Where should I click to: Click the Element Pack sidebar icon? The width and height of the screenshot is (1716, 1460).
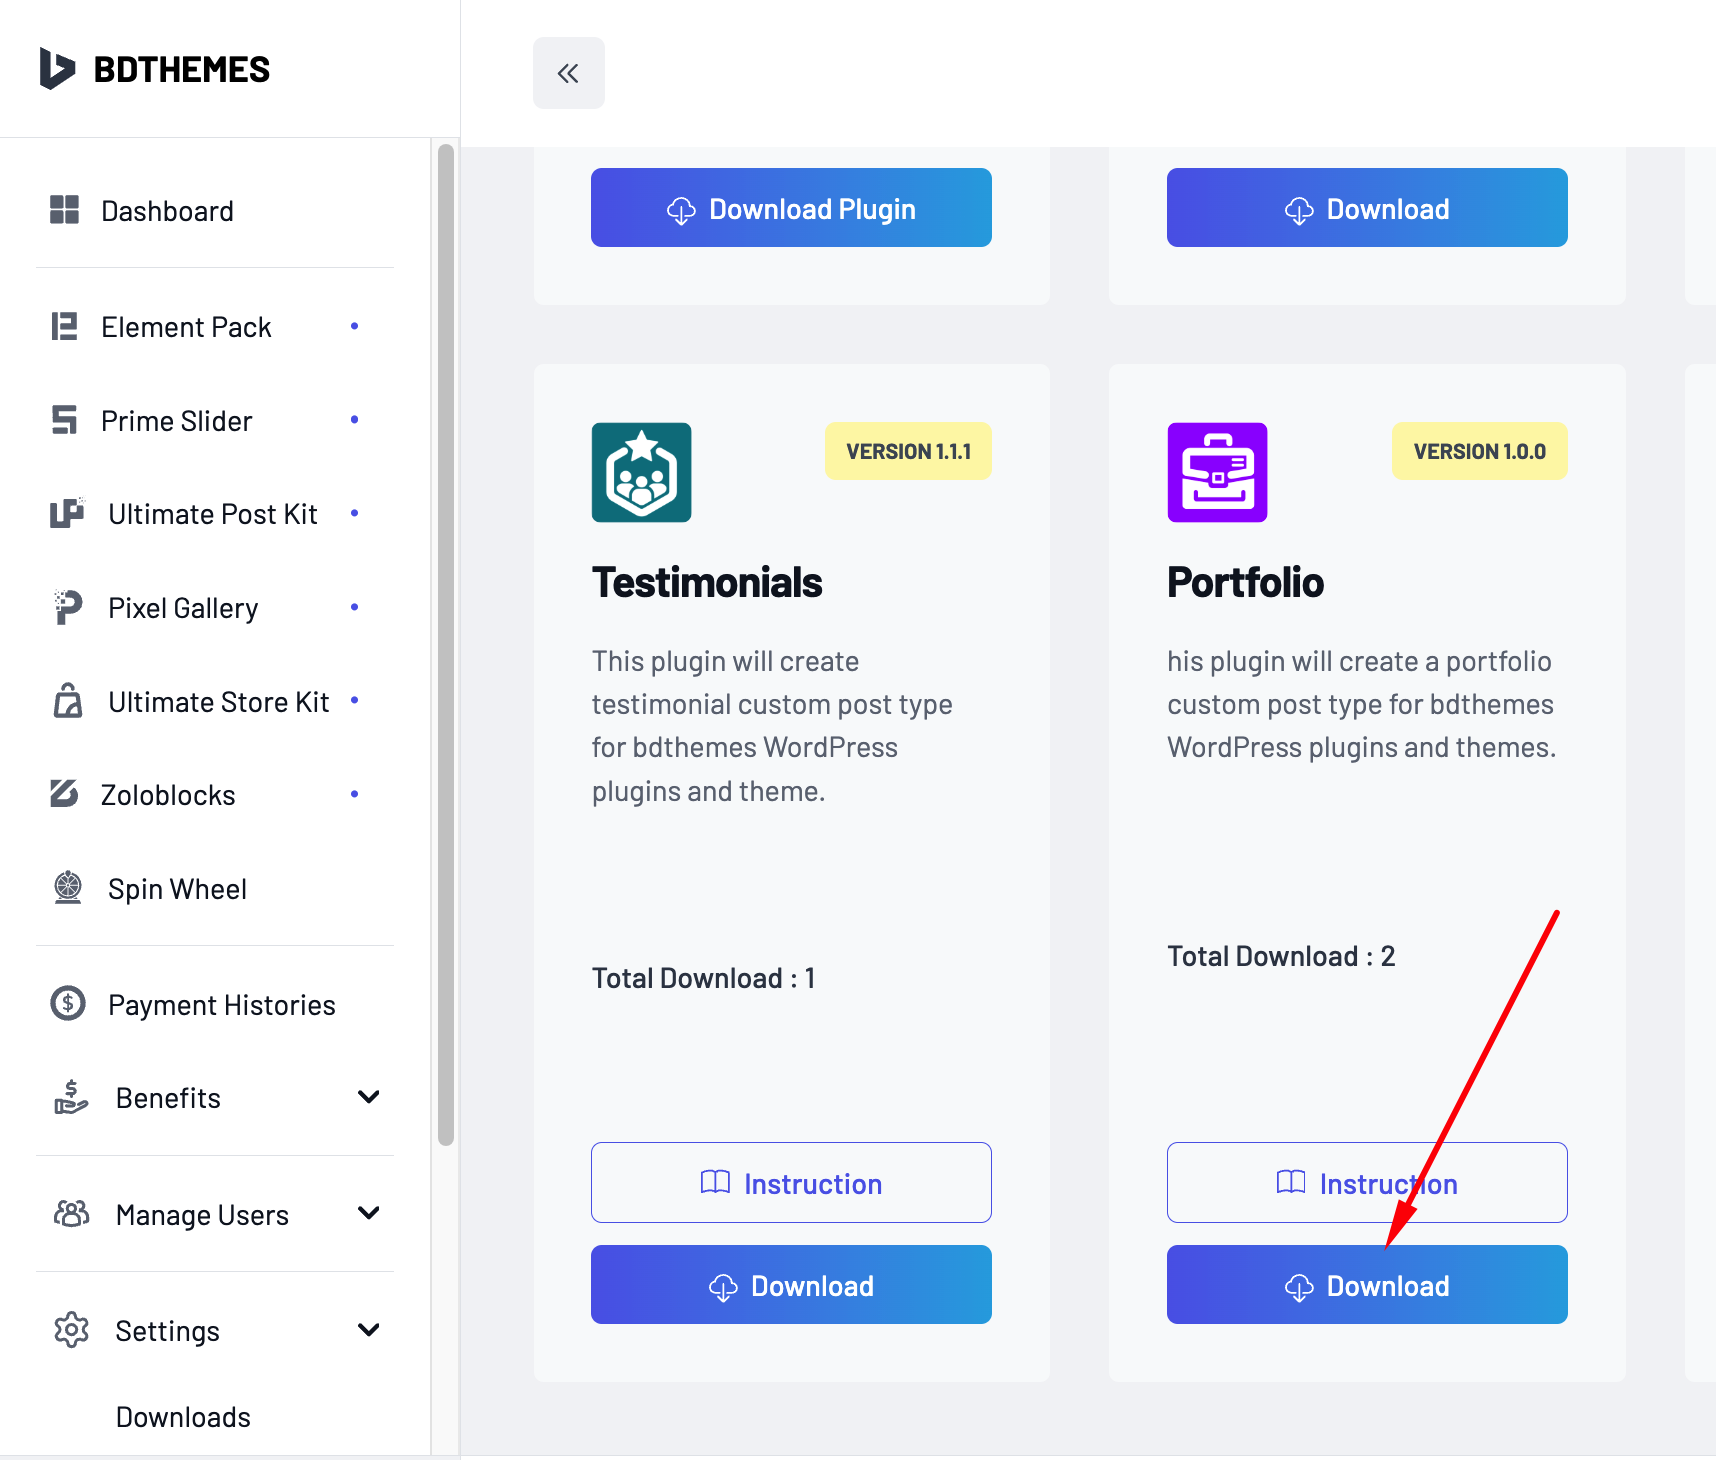(x=65, y=327)
